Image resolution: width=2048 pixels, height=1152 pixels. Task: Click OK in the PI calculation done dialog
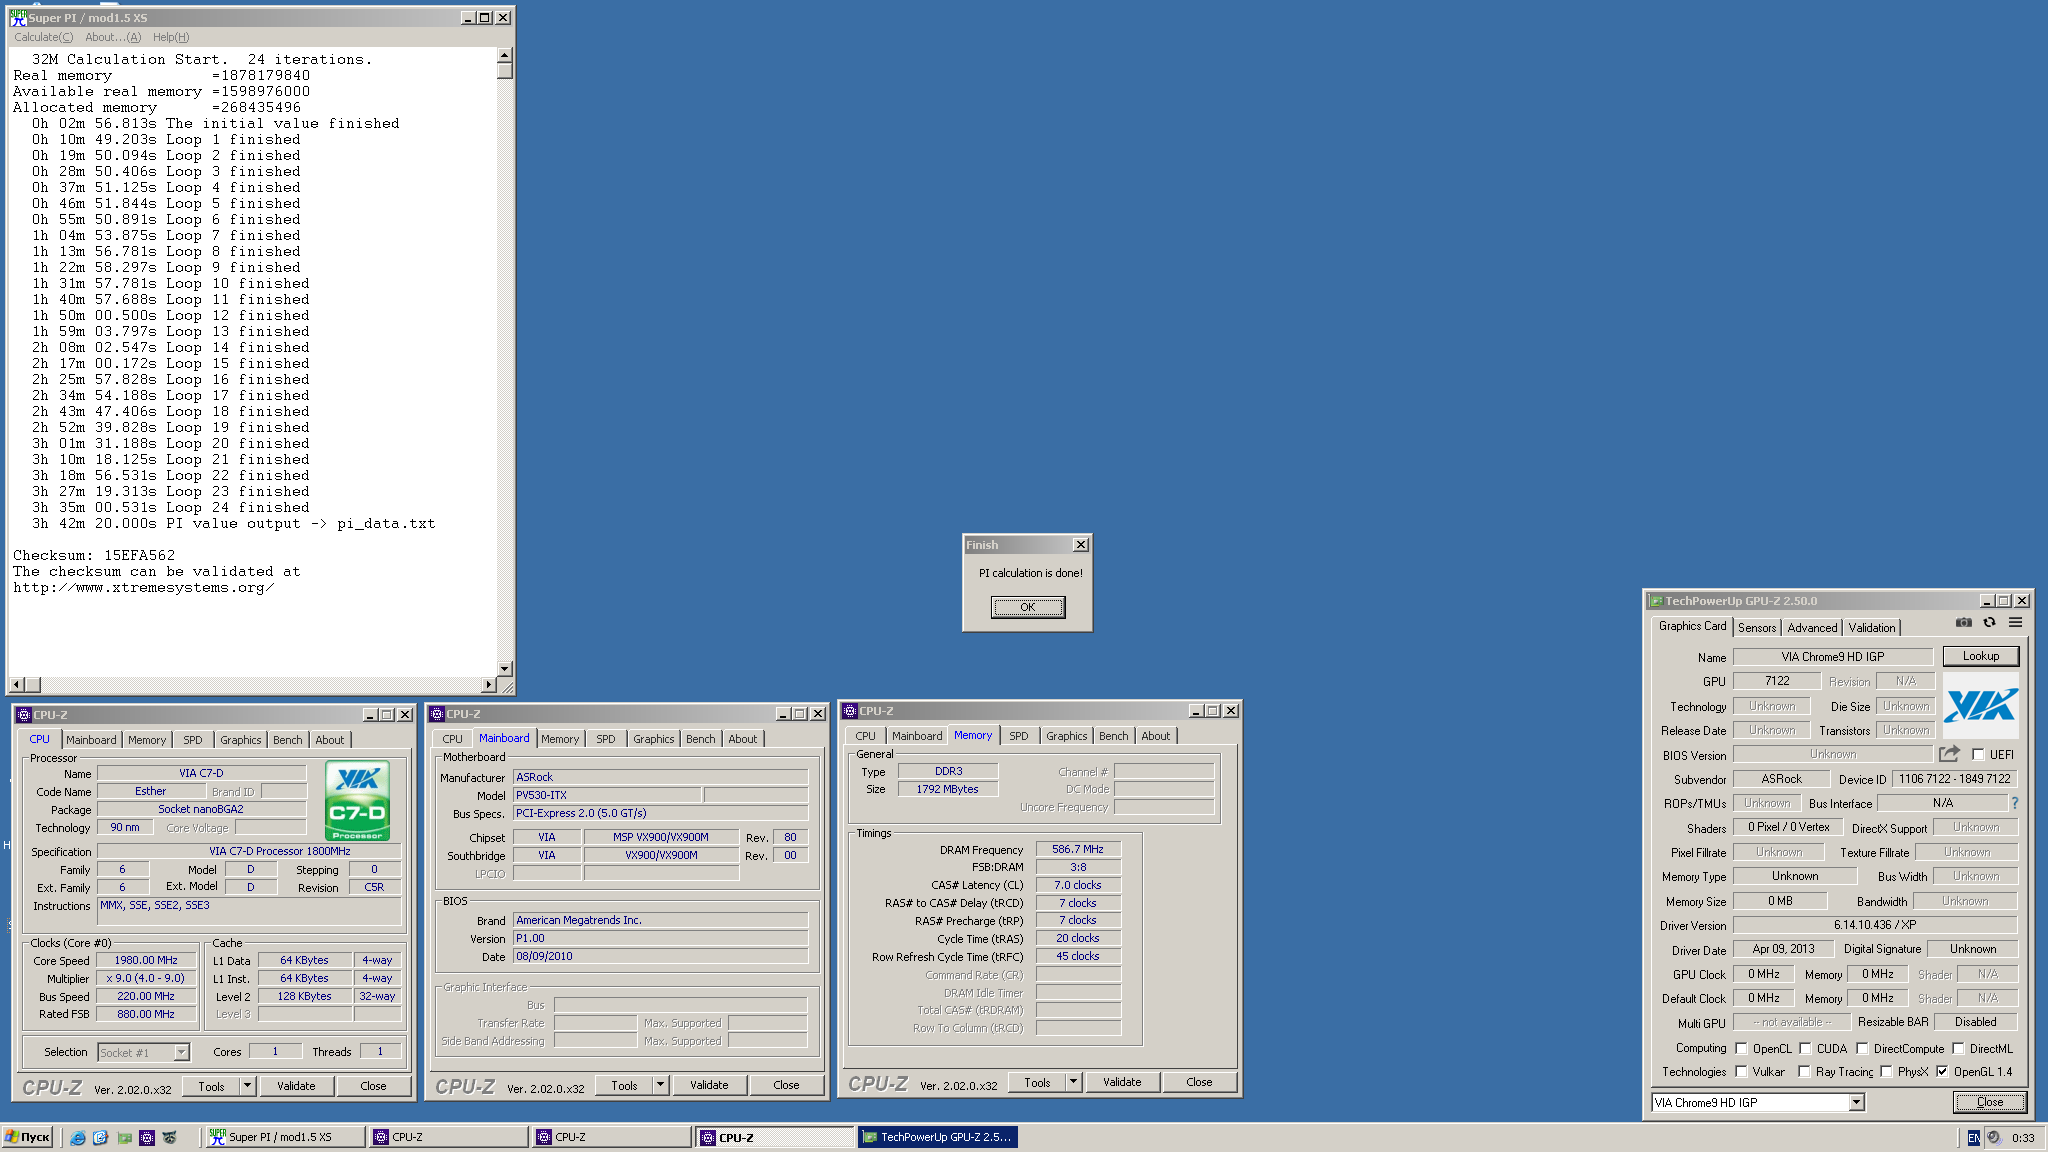1028,607
